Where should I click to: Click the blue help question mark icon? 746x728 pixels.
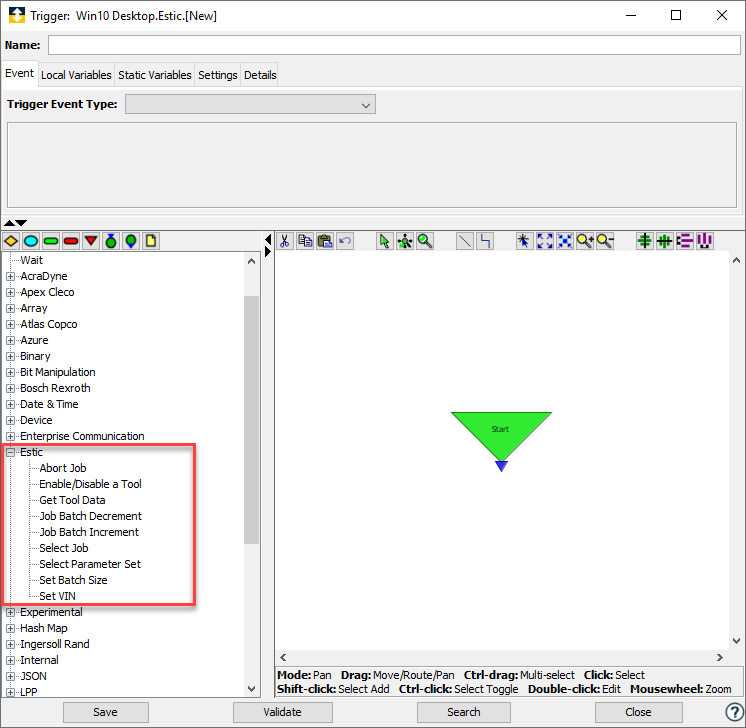point(733,712)
